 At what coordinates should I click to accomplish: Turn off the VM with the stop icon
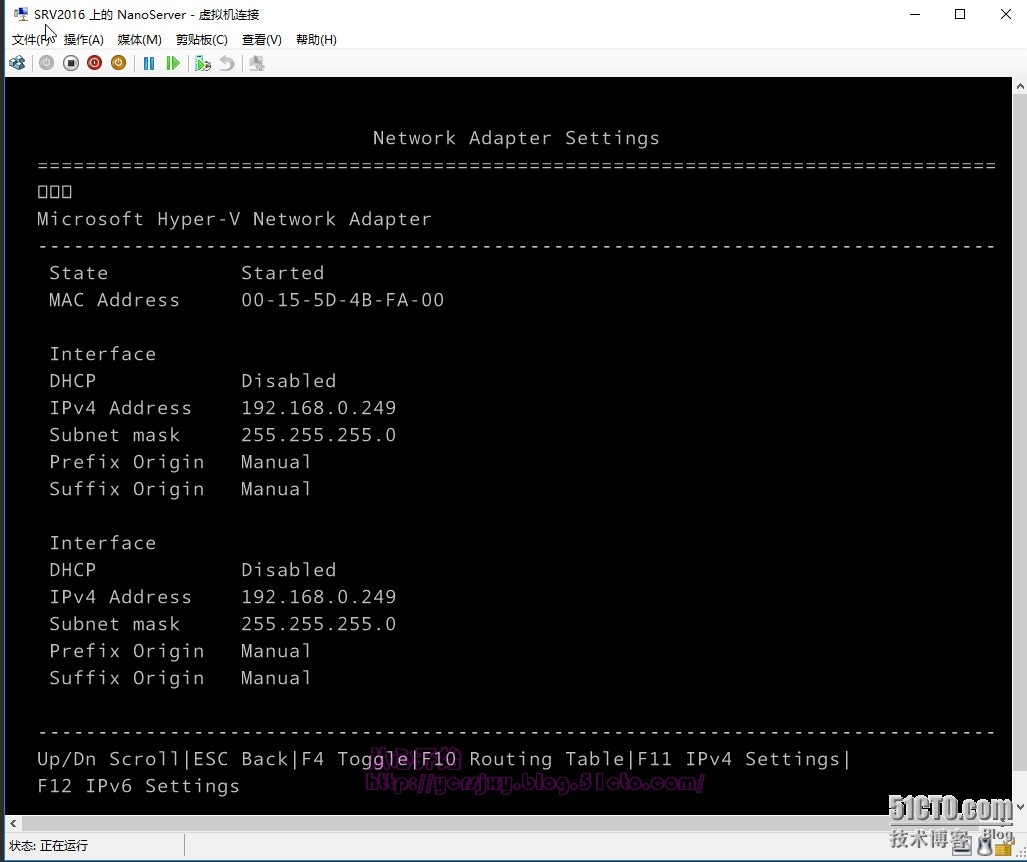point(71,63)
